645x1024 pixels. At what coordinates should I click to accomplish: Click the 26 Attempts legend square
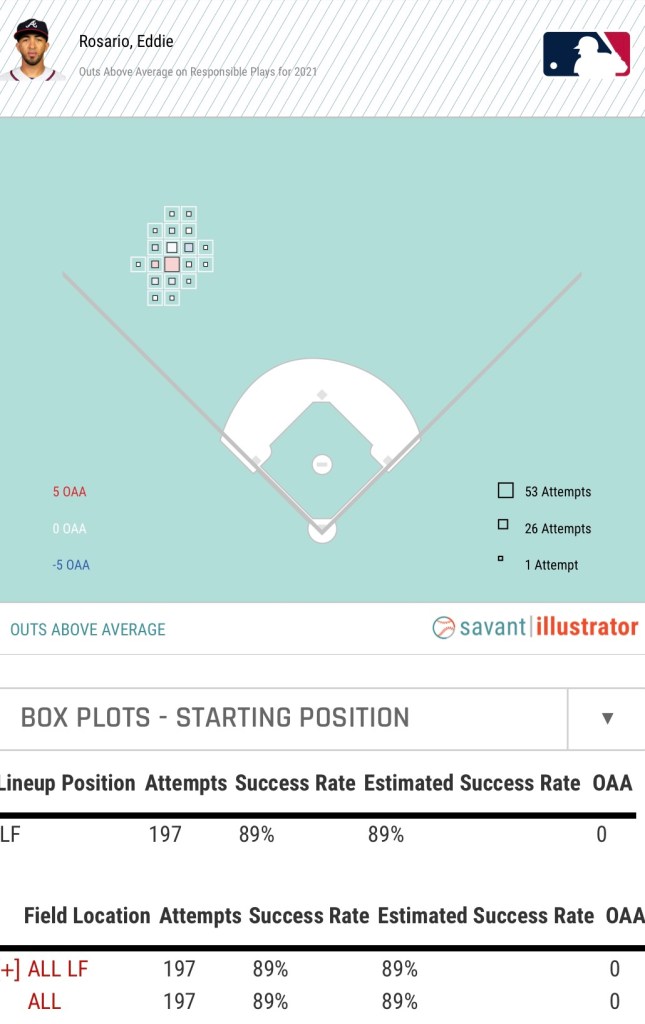click(x=504, y=525)
